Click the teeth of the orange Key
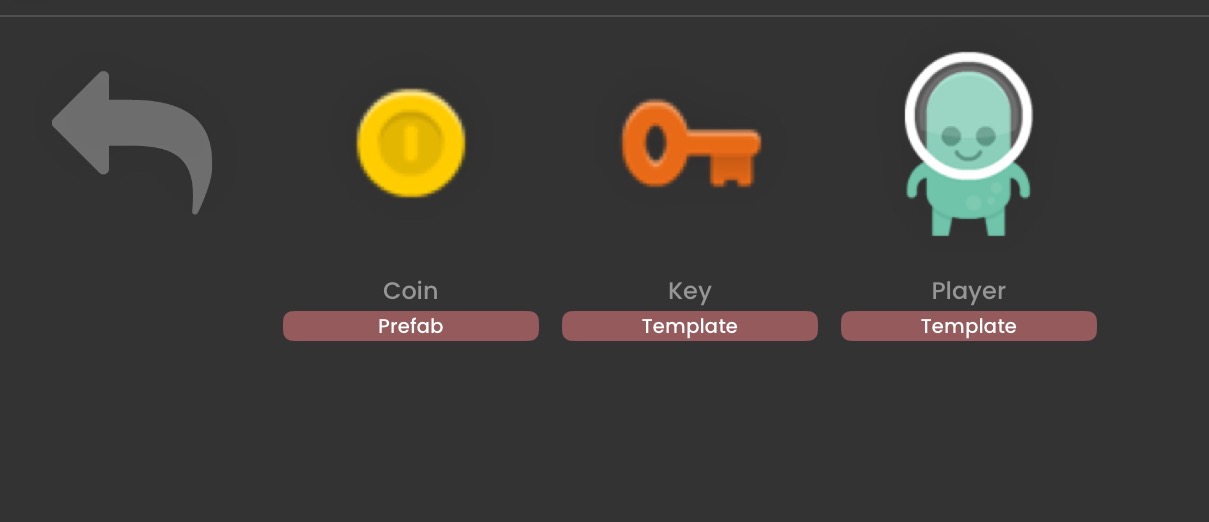The width and height of the screenshot is (1209, 522). (x=733, y=172)
